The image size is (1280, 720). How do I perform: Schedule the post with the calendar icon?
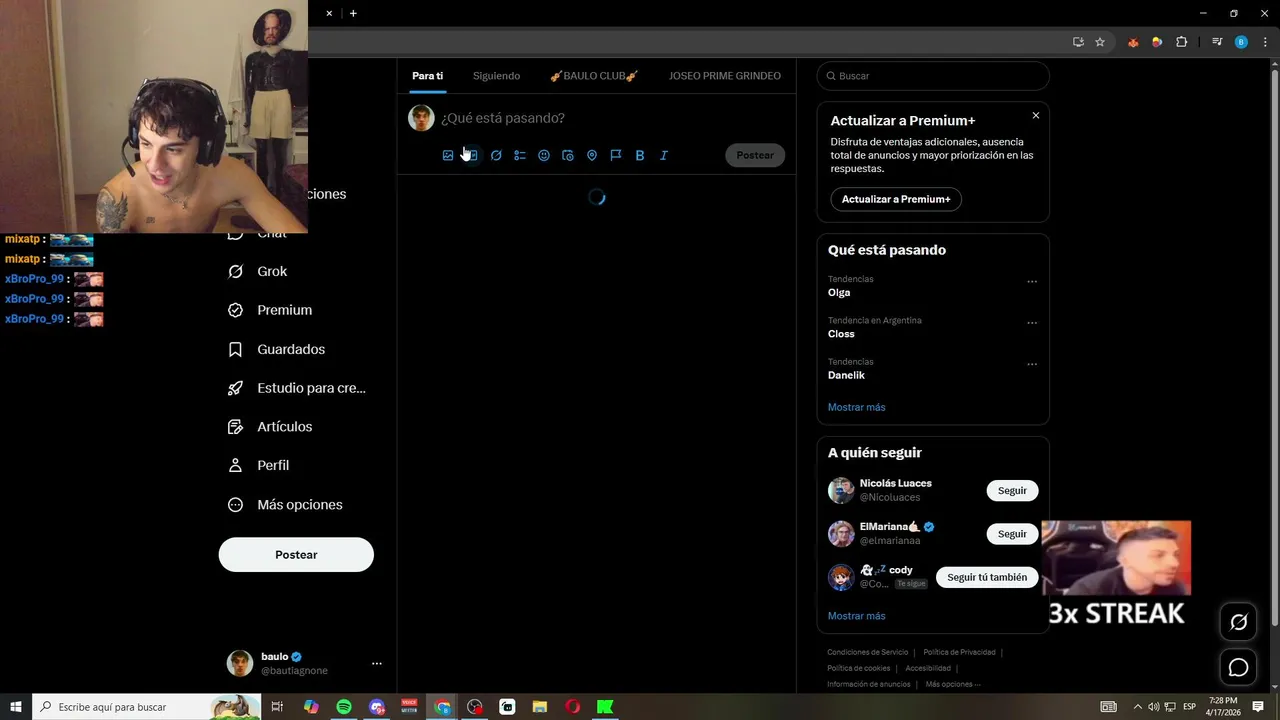click(x=568, y=155)
